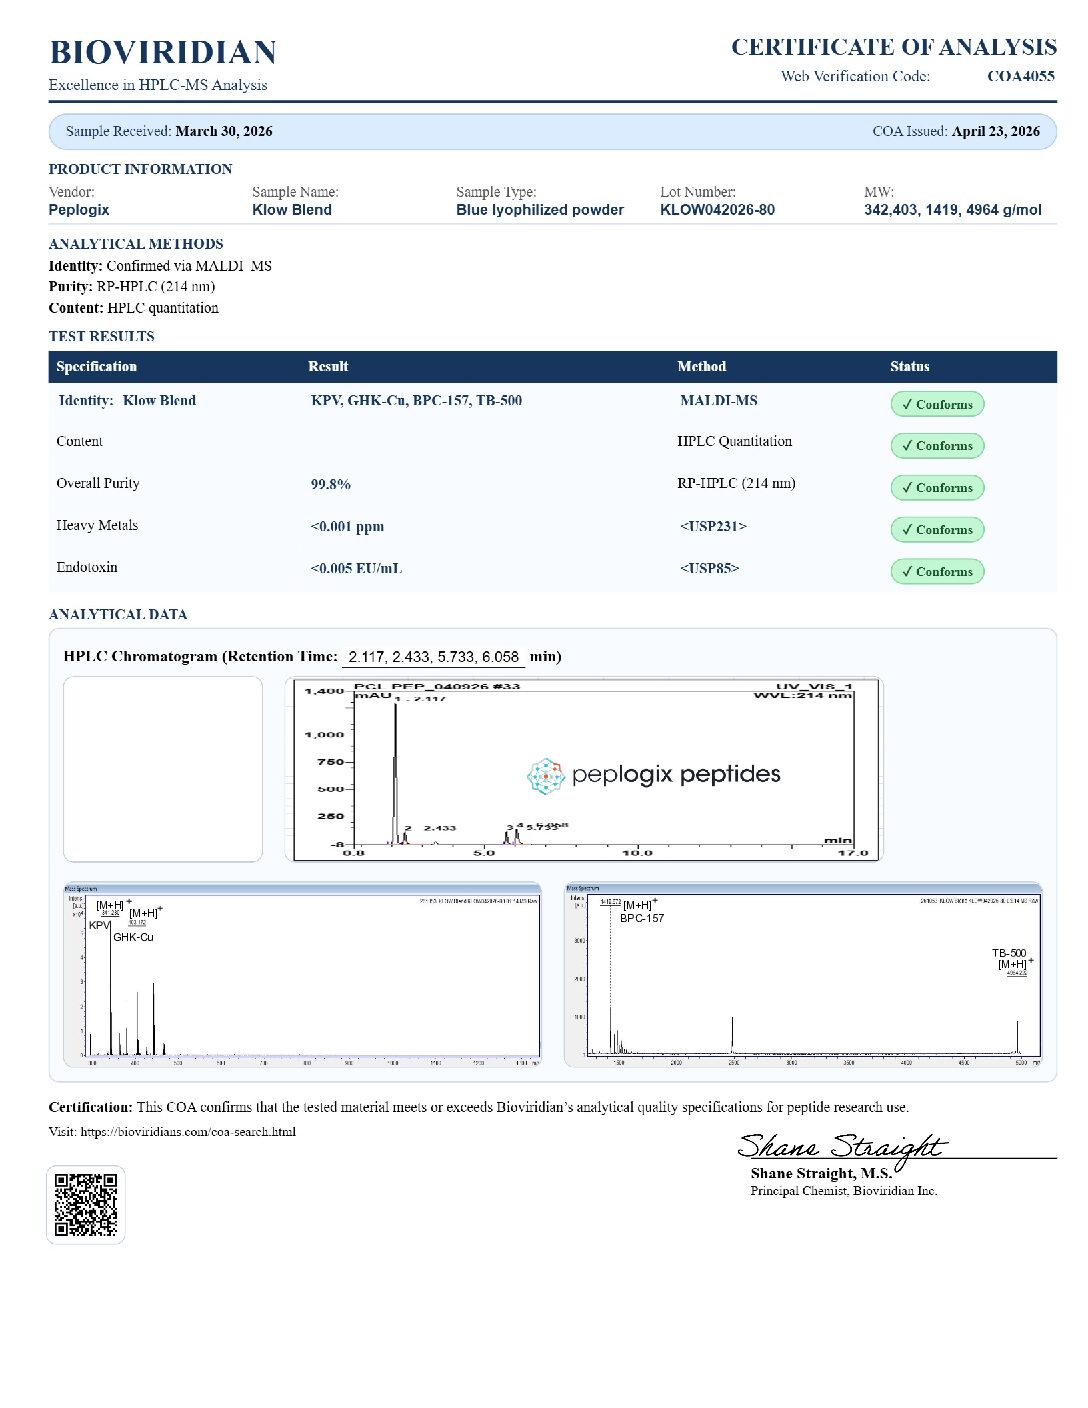Click the 99.8% purity result
The width and height of the screenshot is (1088, 1408).
pos(331,484)
